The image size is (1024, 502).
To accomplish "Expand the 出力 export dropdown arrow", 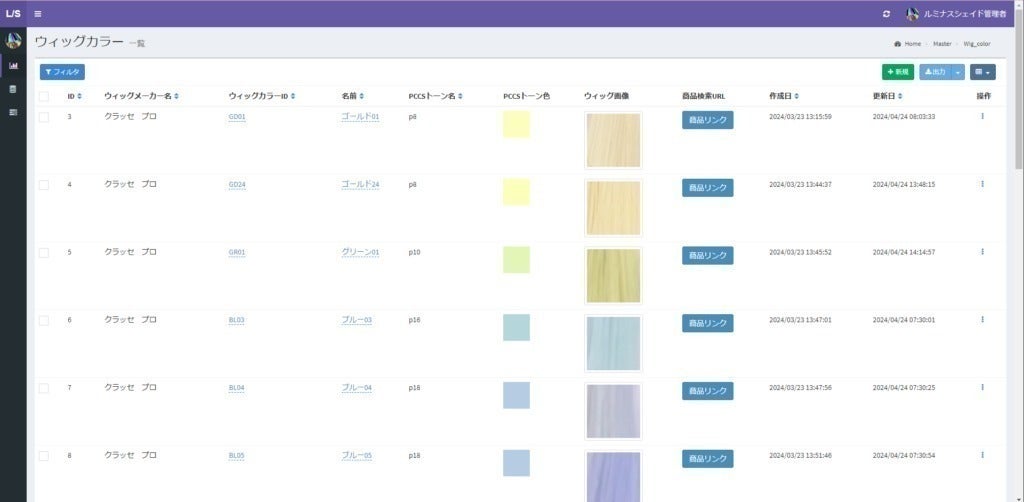I will (x=960, y=72).
